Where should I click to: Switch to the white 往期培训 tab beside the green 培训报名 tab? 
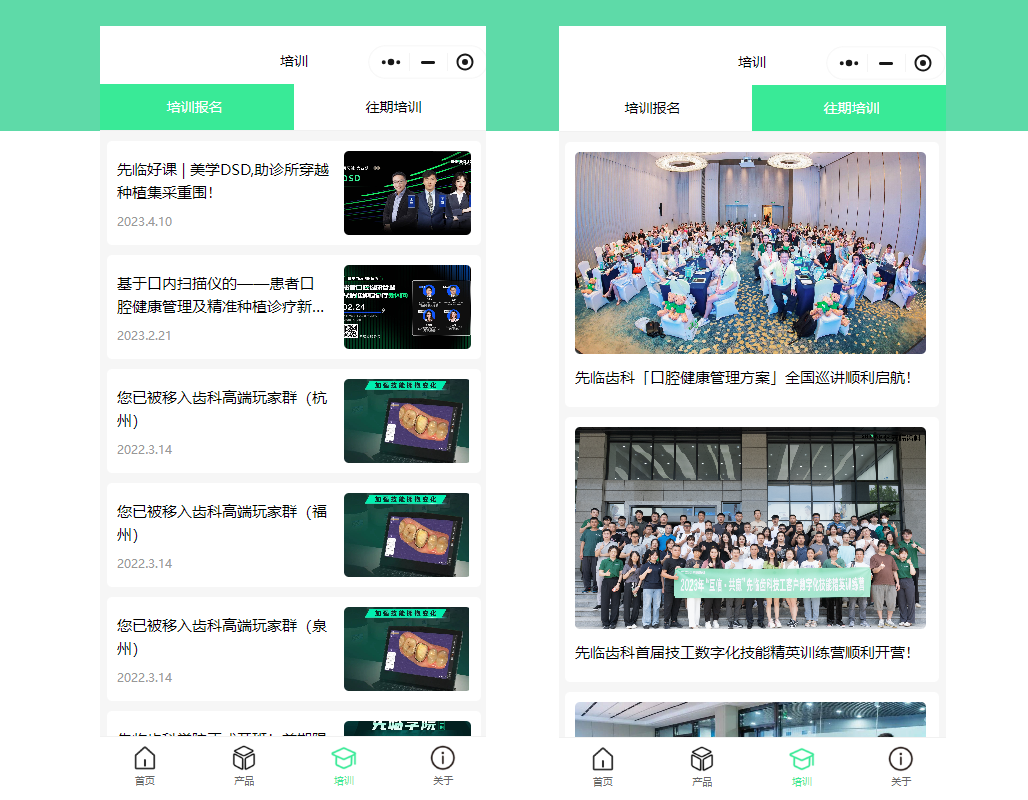(393, 108)
